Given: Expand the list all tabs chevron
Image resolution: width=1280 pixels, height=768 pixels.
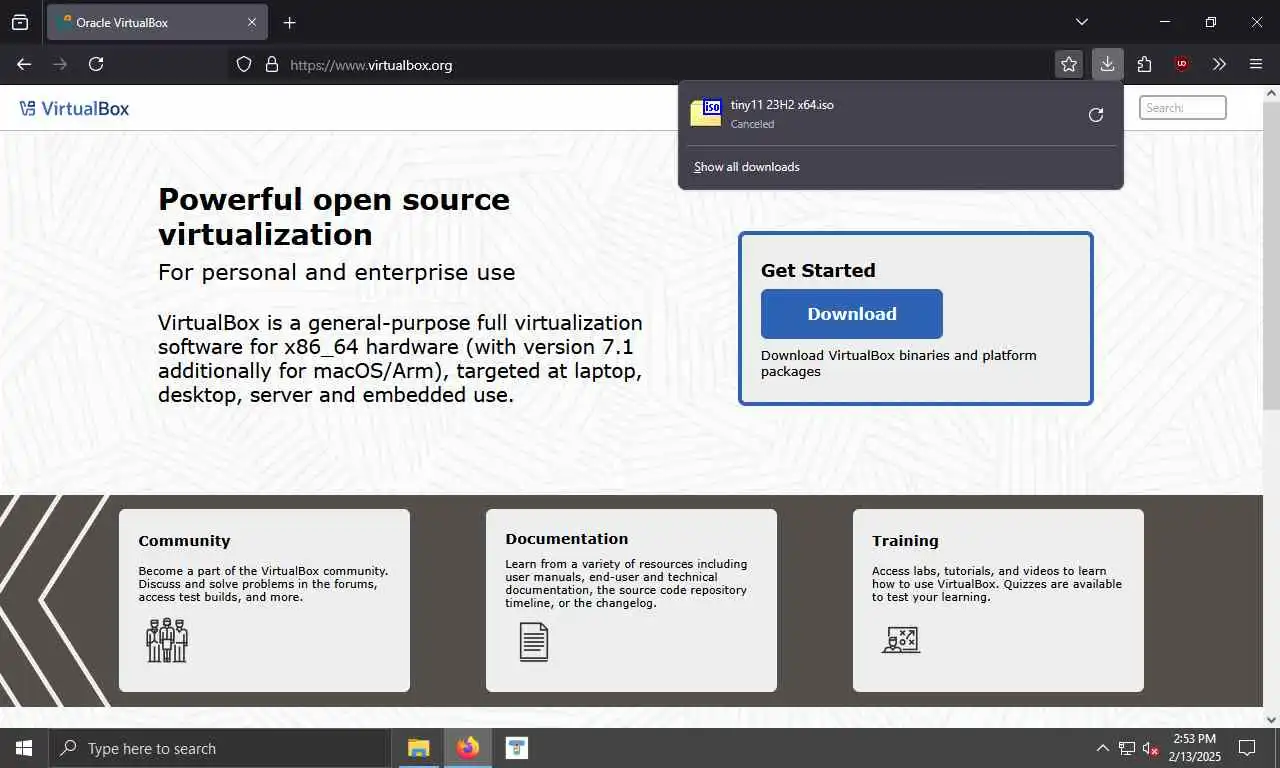Looking at the screenshot, I should click(1082, 22).
